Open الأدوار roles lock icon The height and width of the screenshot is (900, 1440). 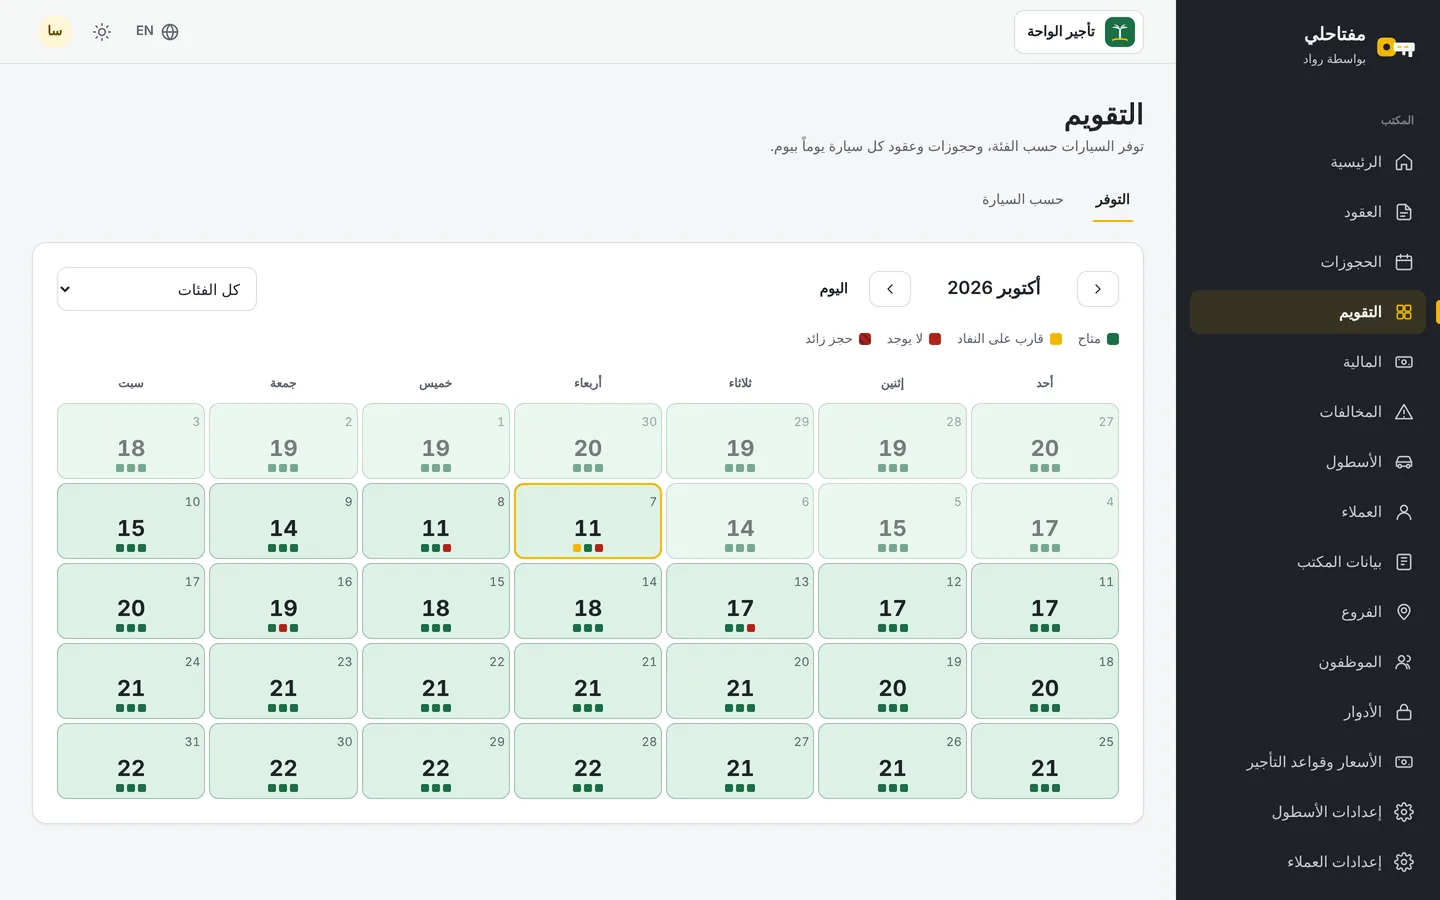tap(1404, 712)
